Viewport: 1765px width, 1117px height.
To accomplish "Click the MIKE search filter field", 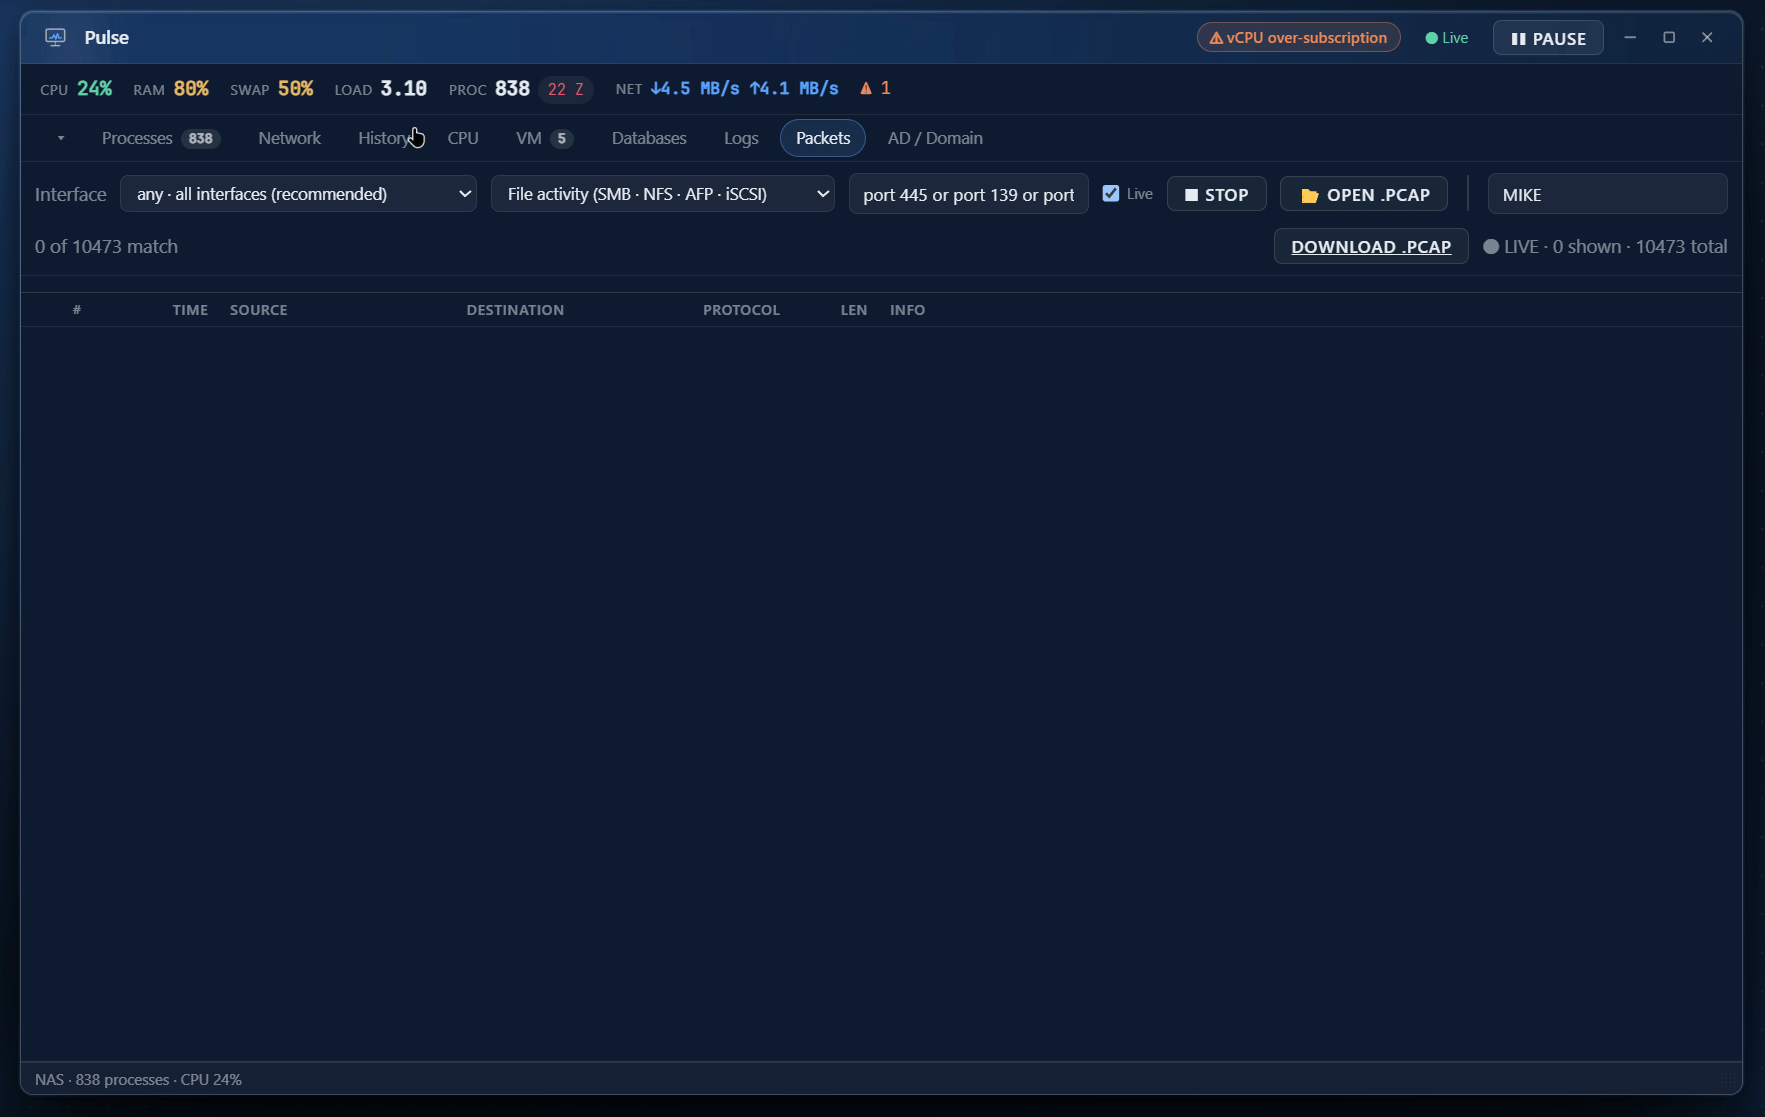I will [x=1607, y=194].
